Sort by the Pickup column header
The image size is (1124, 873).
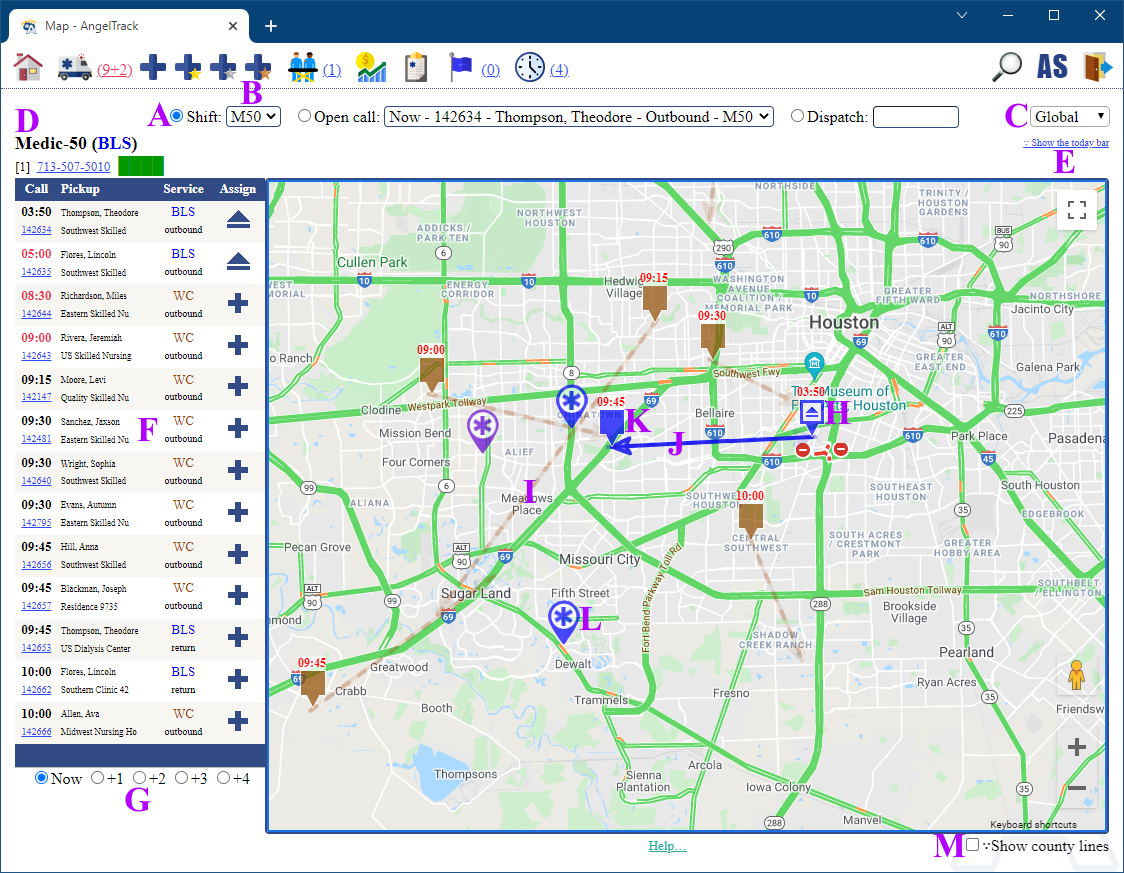(80, 189)
